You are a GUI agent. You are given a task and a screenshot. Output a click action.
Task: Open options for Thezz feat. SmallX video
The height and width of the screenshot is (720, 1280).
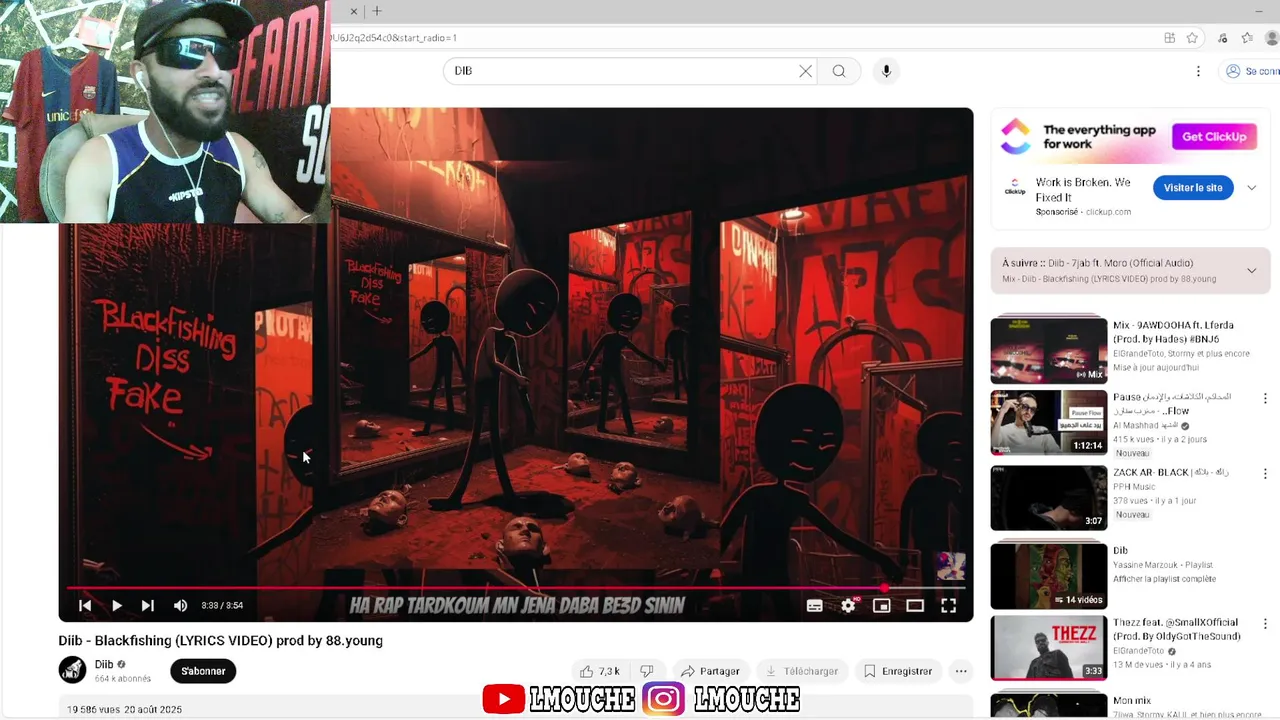[x=1265, y=623]
